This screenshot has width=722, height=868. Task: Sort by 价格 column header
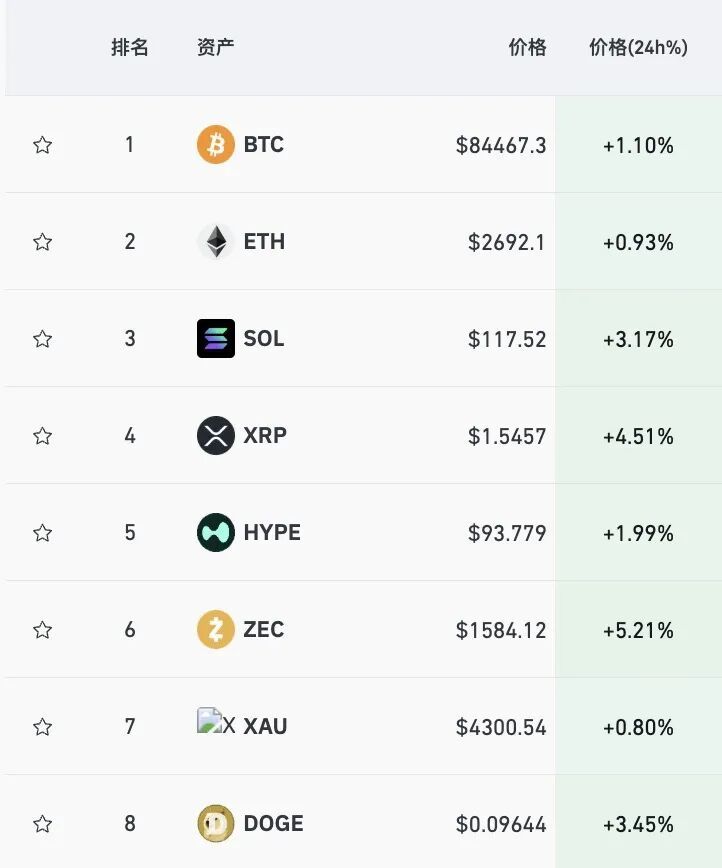[x=528, y=47]
